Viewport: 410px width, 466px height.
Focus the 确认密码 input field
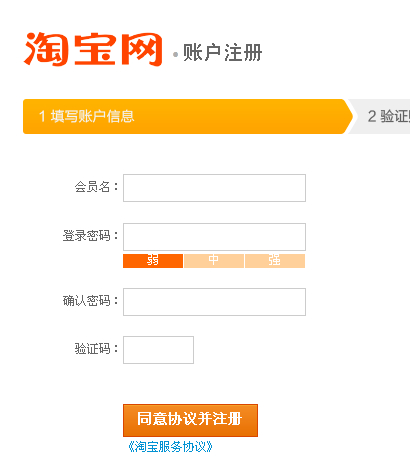(214, 302)
